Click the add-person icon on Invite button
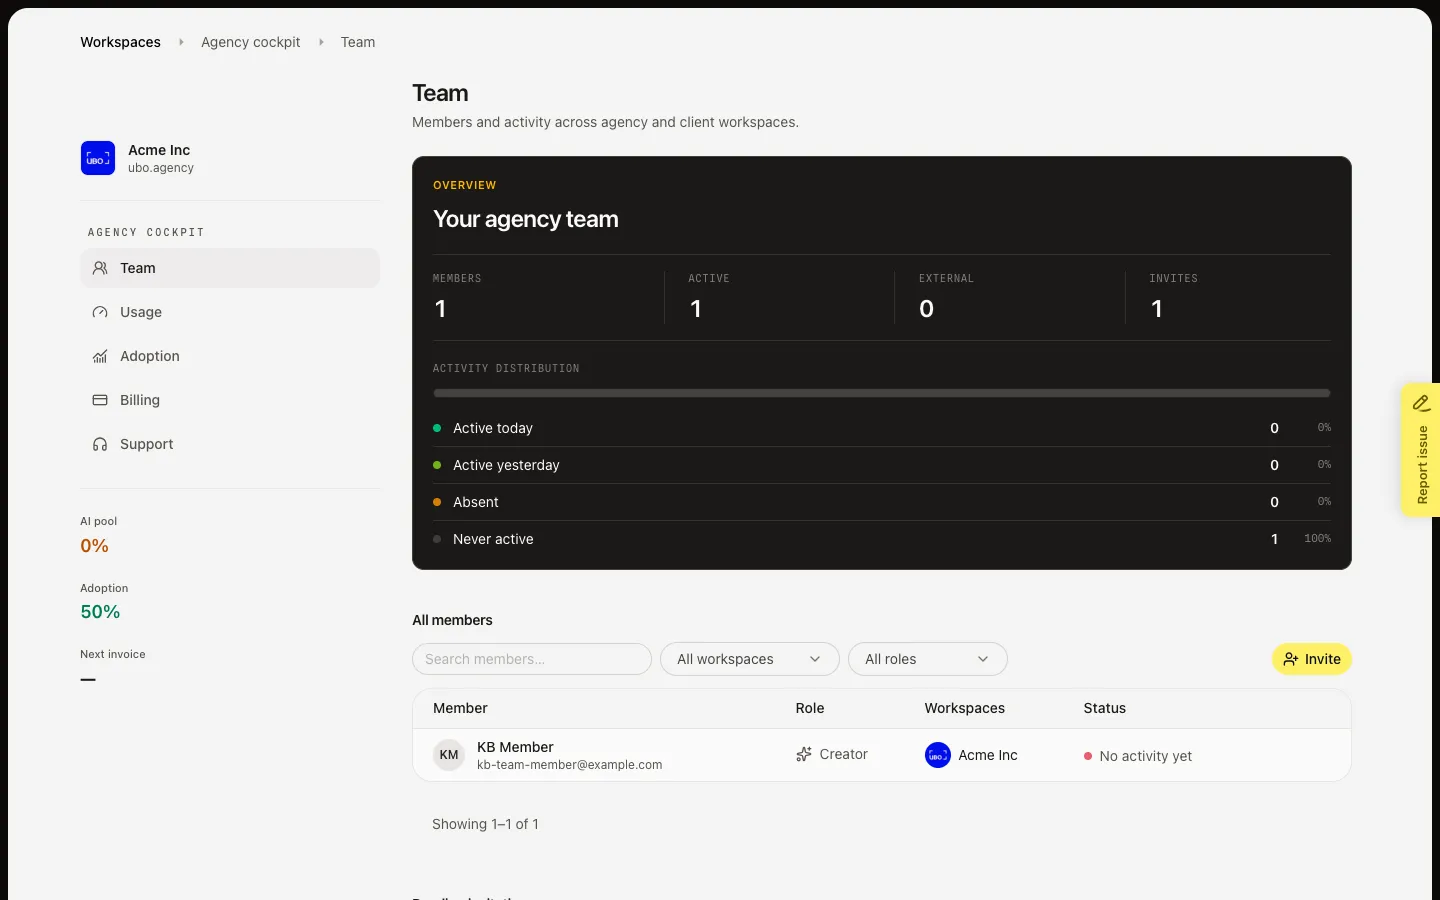Image resolution: width=1440 pixels, height=900 pixels. [x=1291, y=659]
